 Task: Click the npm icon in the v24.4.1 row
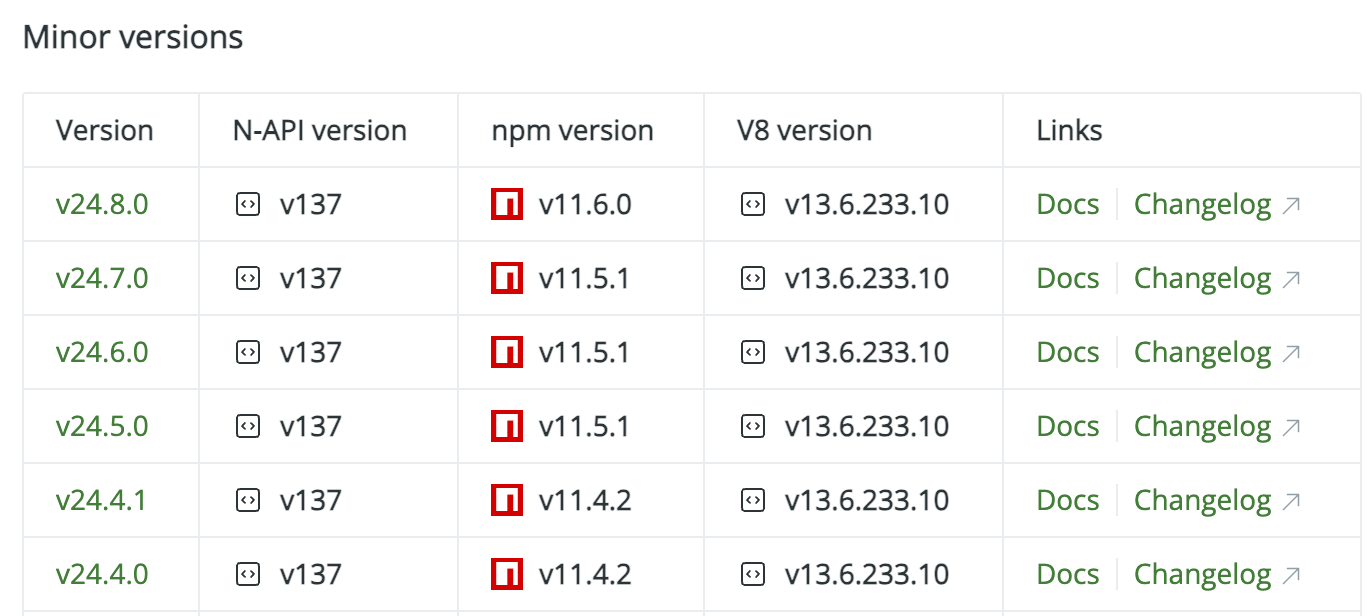point(507,499)
